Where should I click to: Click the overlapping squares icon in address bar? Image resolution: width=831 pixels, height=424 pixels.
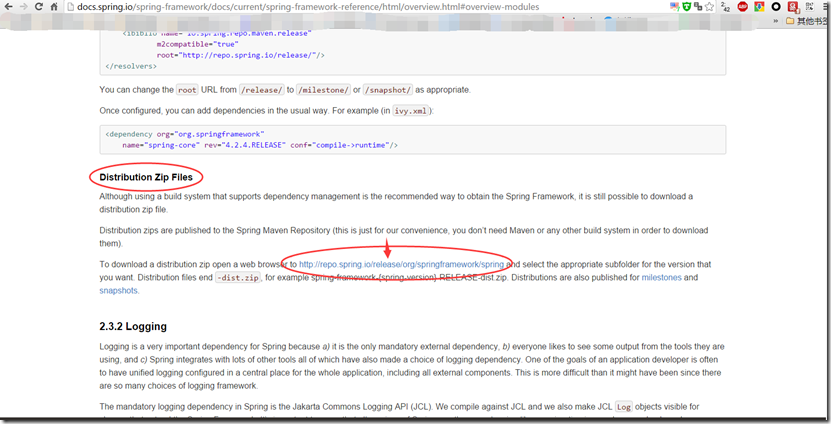tap(698, 7)
